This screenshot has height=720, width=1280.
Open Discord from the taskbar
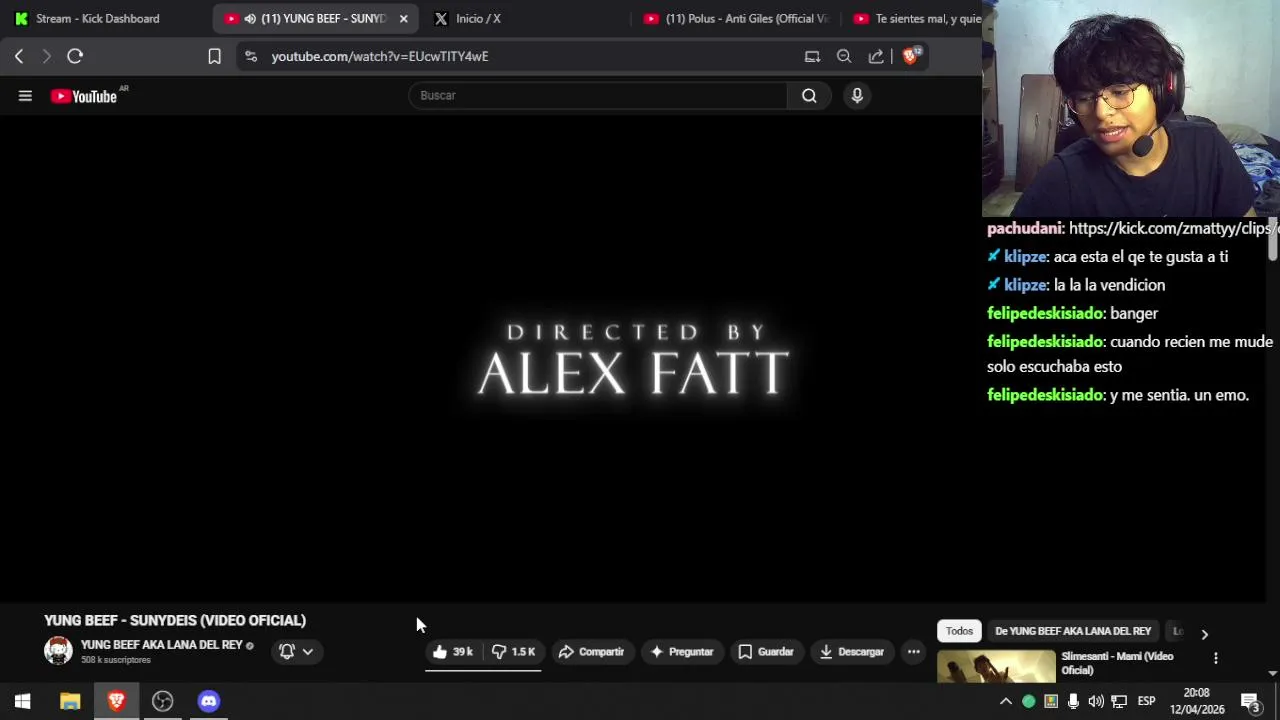208,701
